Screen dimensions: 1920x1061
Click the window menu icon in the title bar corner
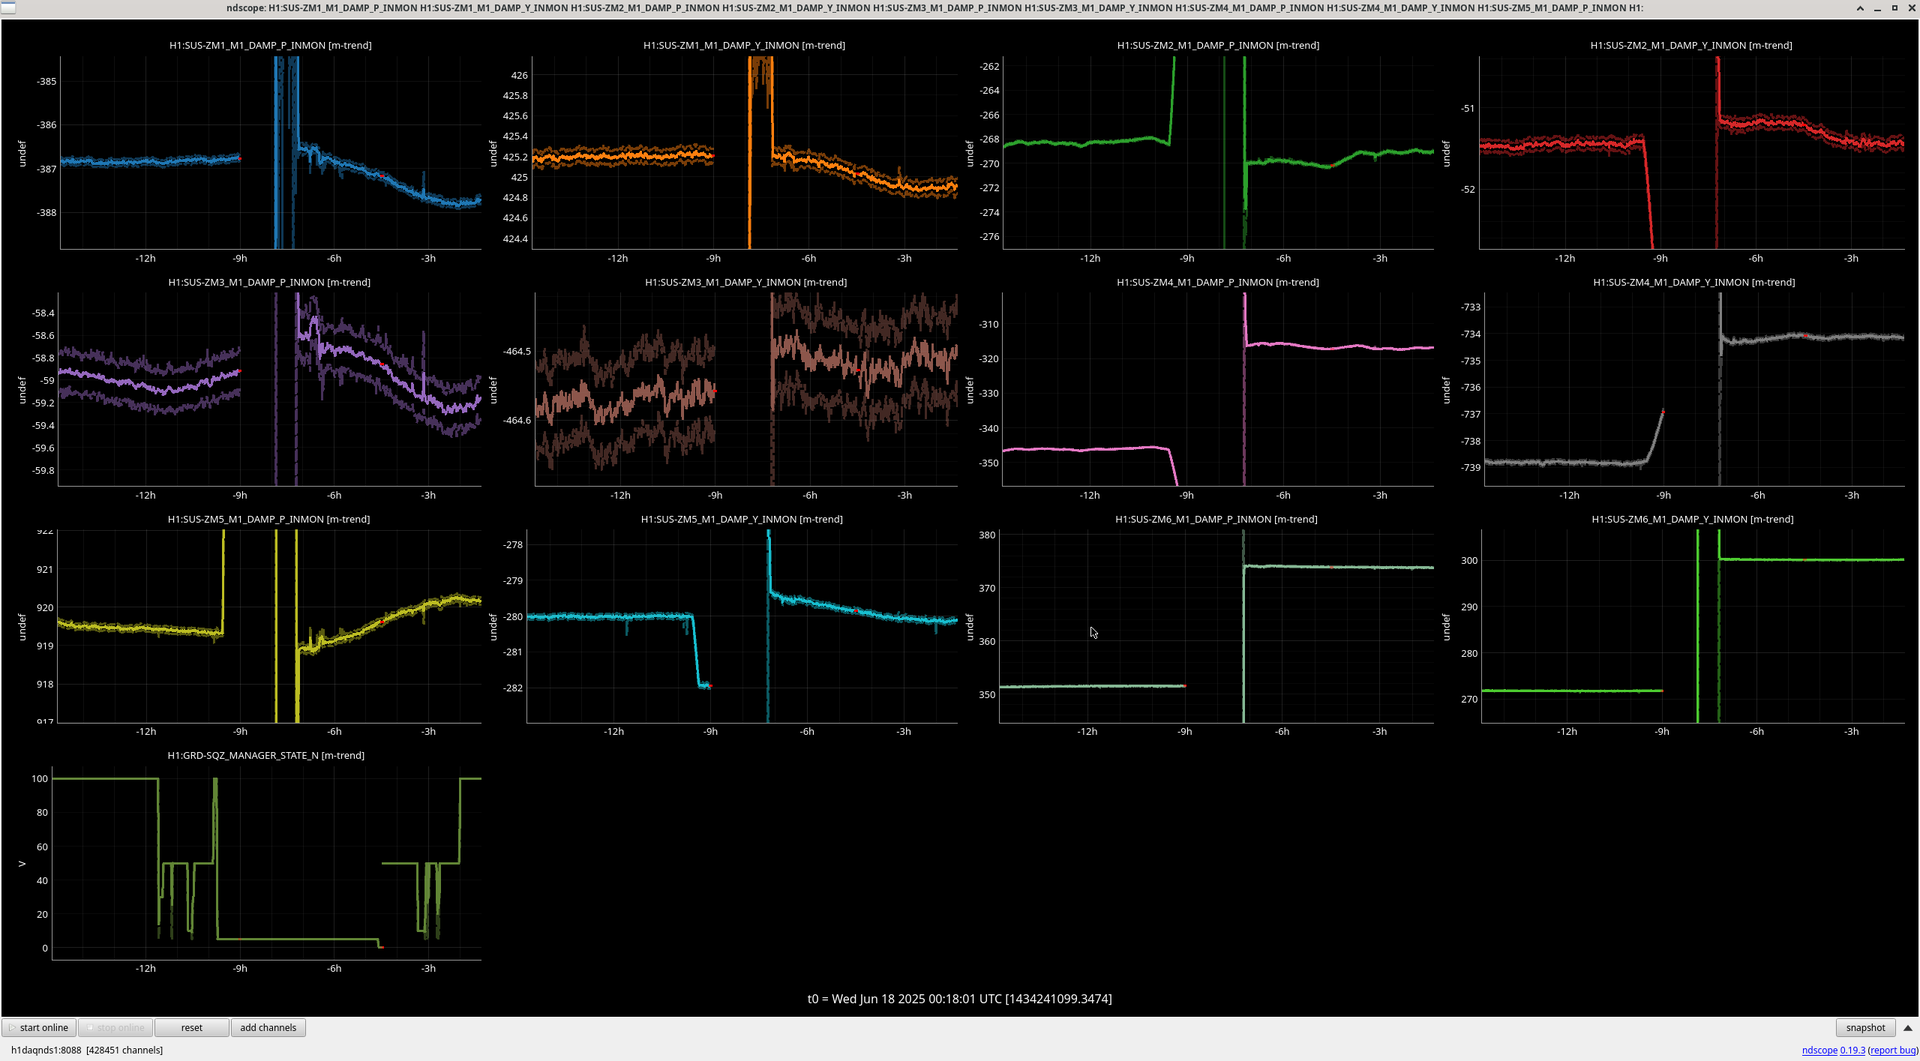8,7
